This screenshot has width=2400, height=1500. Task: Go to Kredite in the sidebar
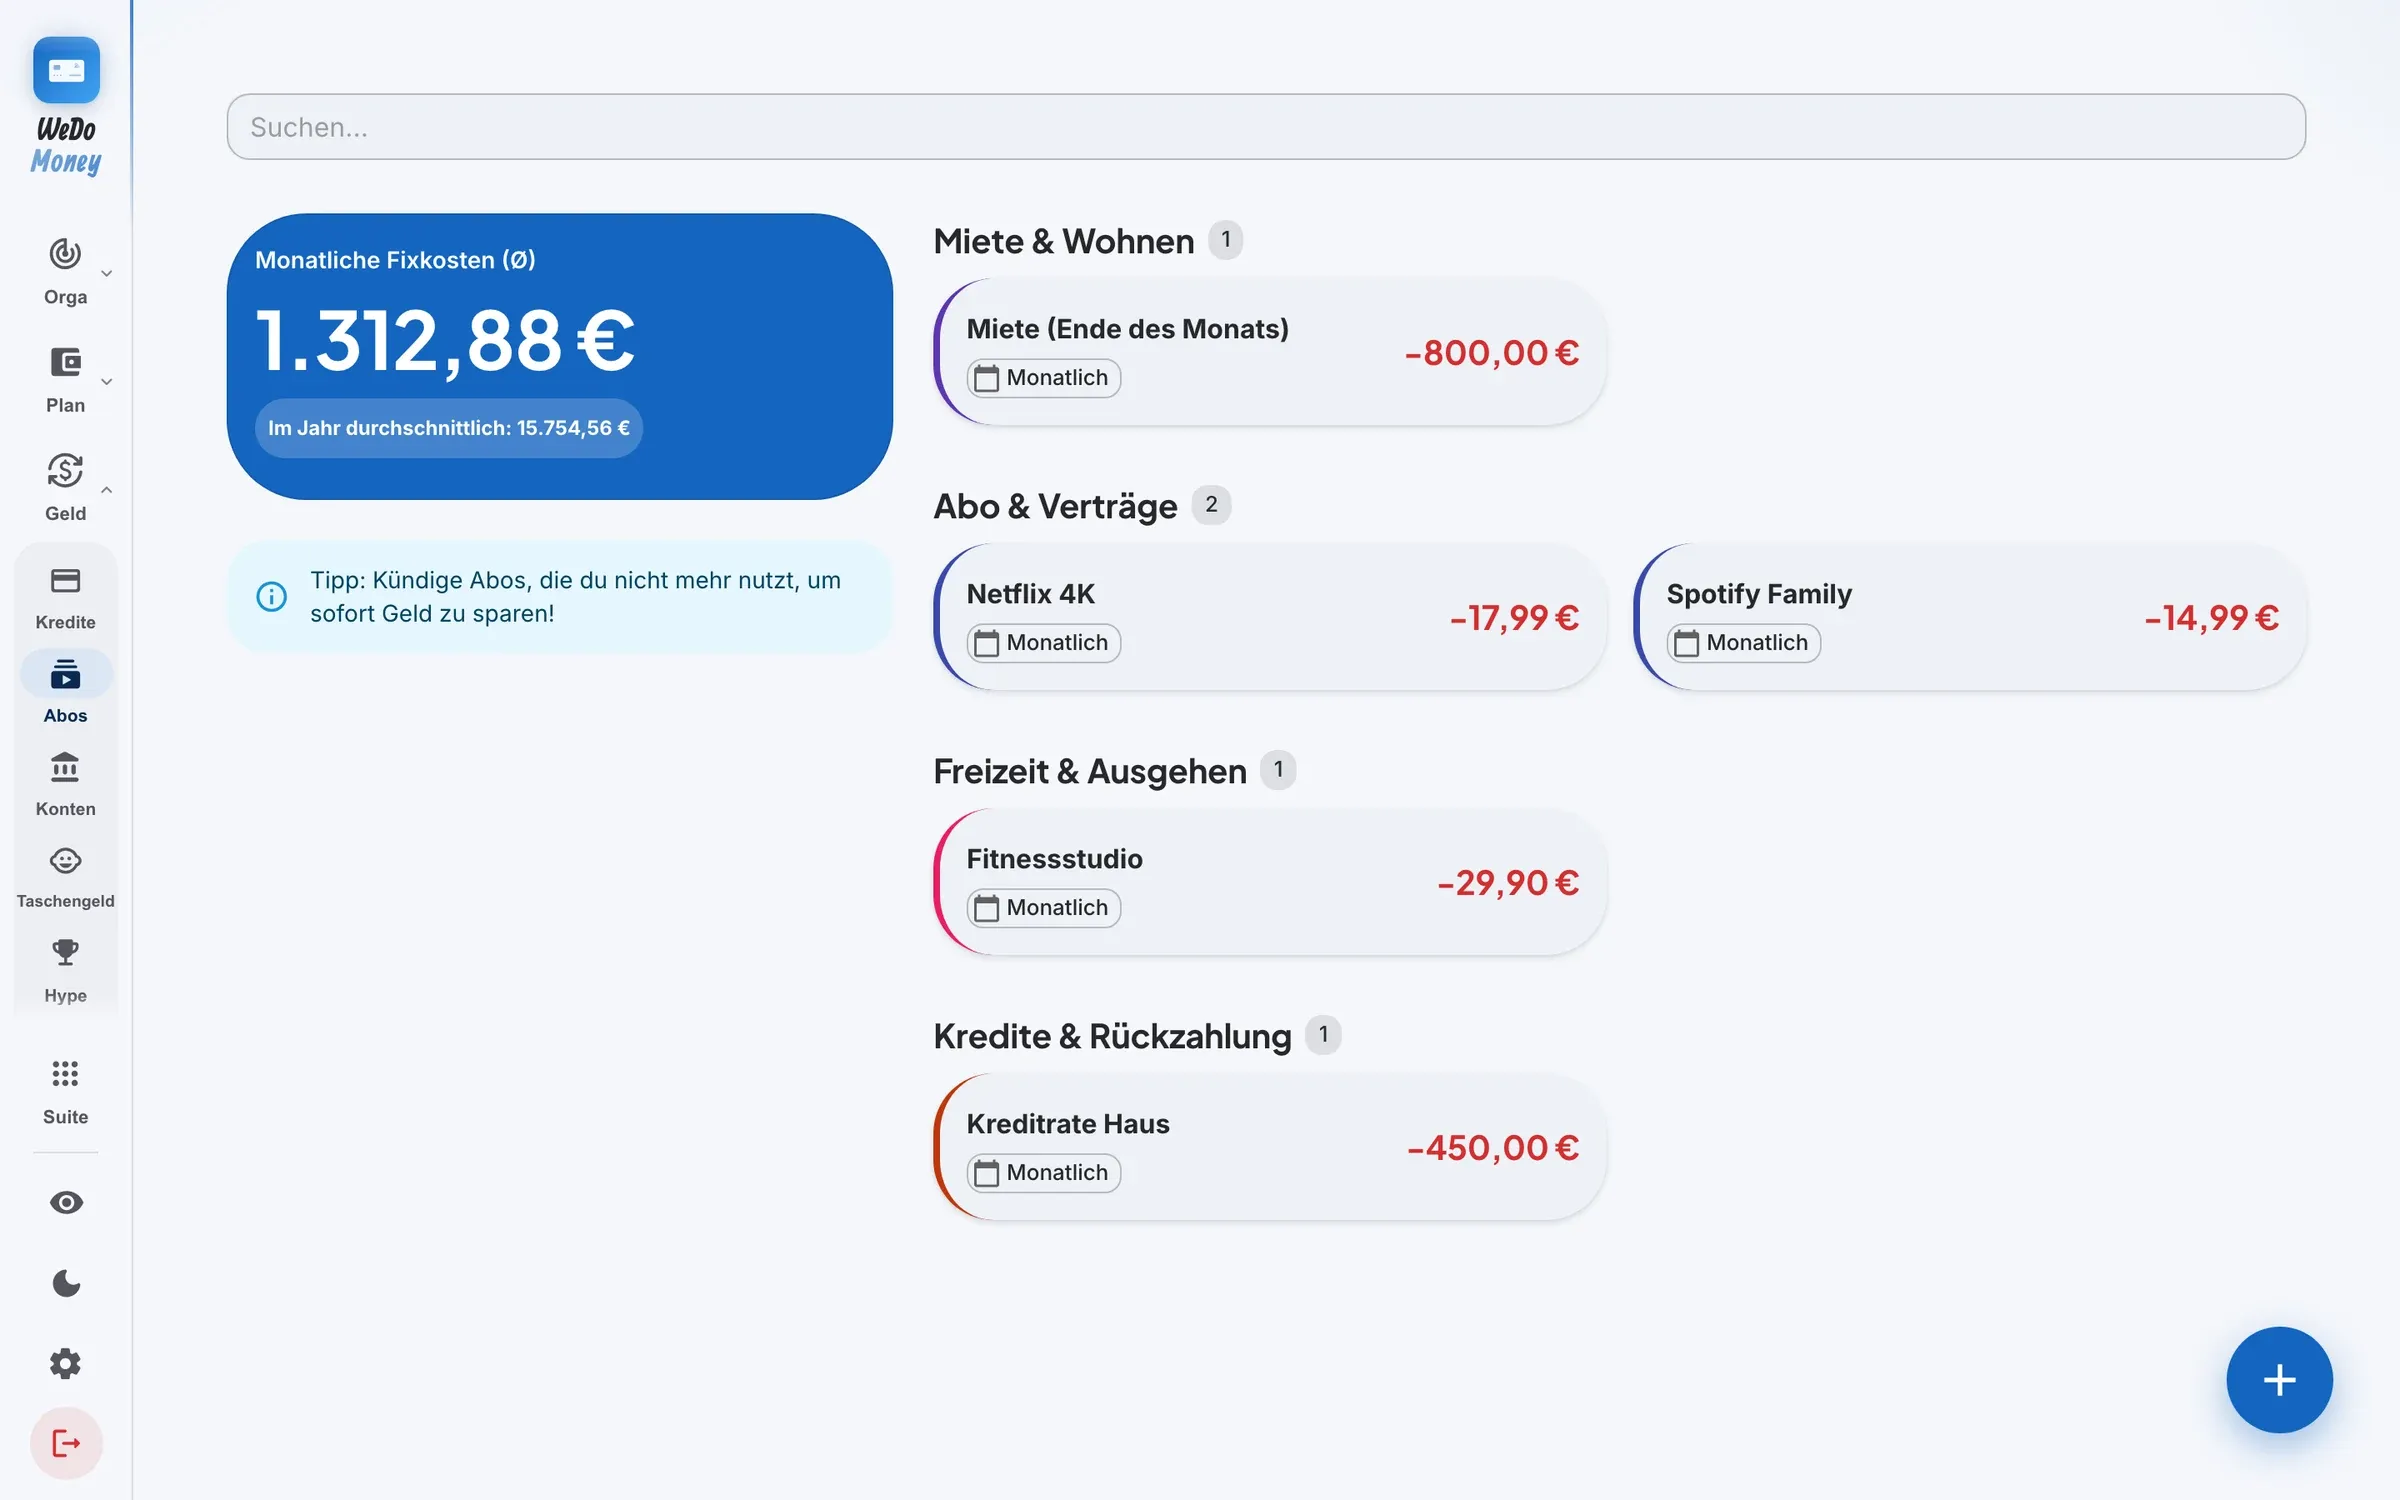[x=65, y=598]
